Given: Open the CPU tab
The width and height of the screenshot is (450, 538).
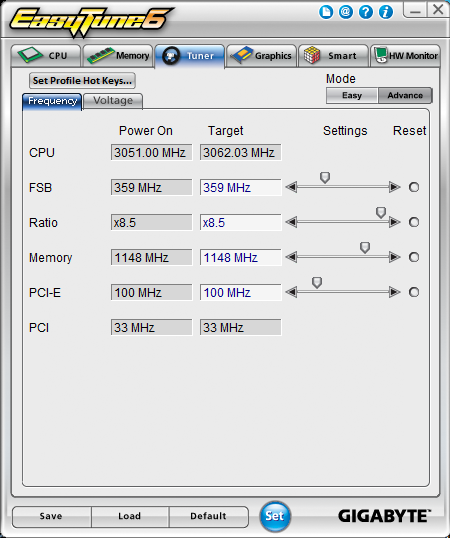Looking at the screenshot, I should coord(46,56).
